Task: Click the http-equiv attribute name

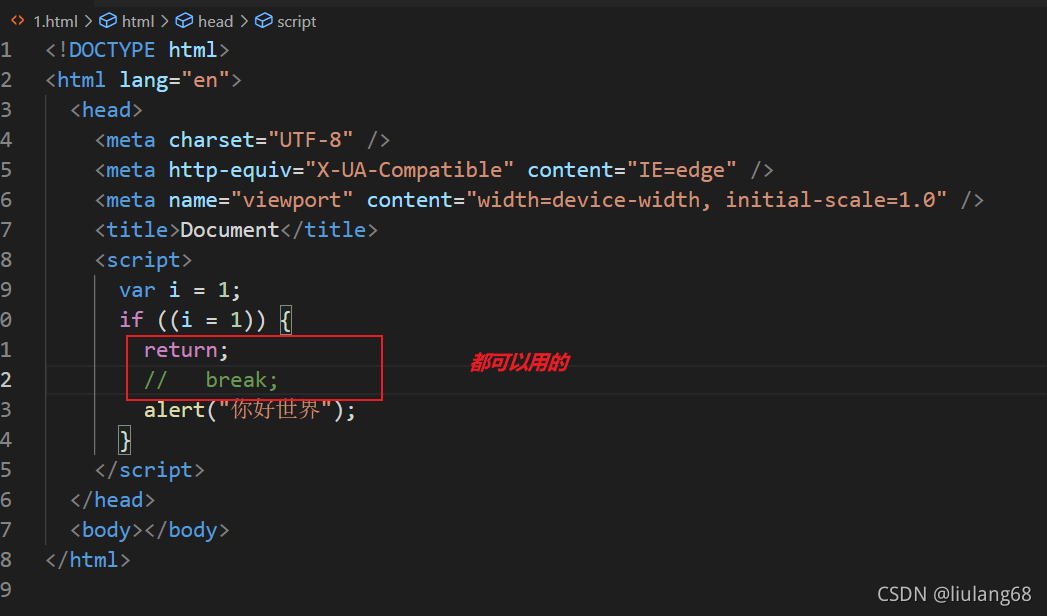Action: coord(230,170)
